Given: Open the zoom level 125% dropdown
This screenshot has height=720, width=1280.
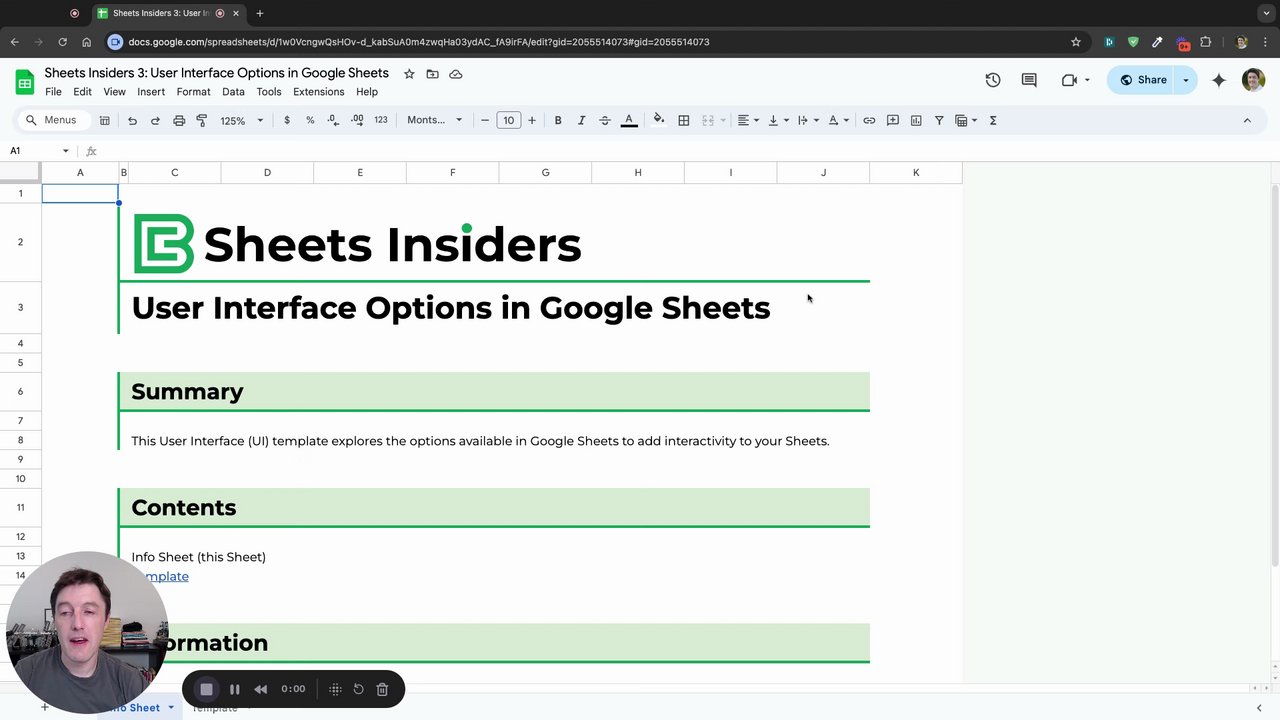Looking at the screenshot, I should click(x=242, y=120).
